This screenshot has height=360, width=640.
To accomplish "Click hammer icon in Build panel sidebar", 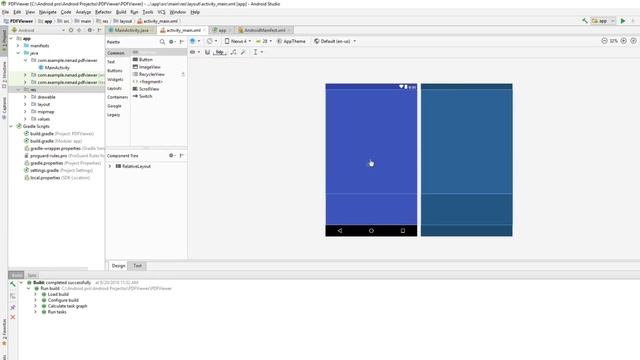I will pyautogui.click(x=13, y=284).
